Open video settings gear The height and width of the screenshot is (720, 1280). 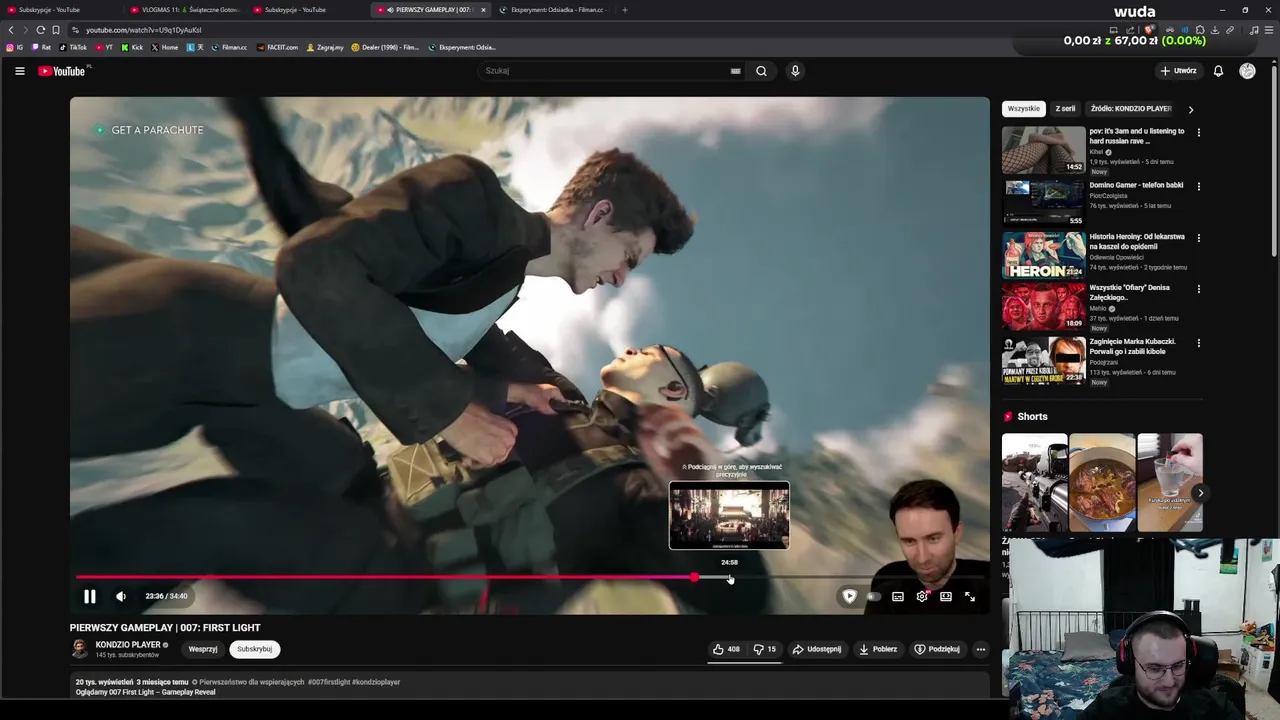(x=922, y=596)
